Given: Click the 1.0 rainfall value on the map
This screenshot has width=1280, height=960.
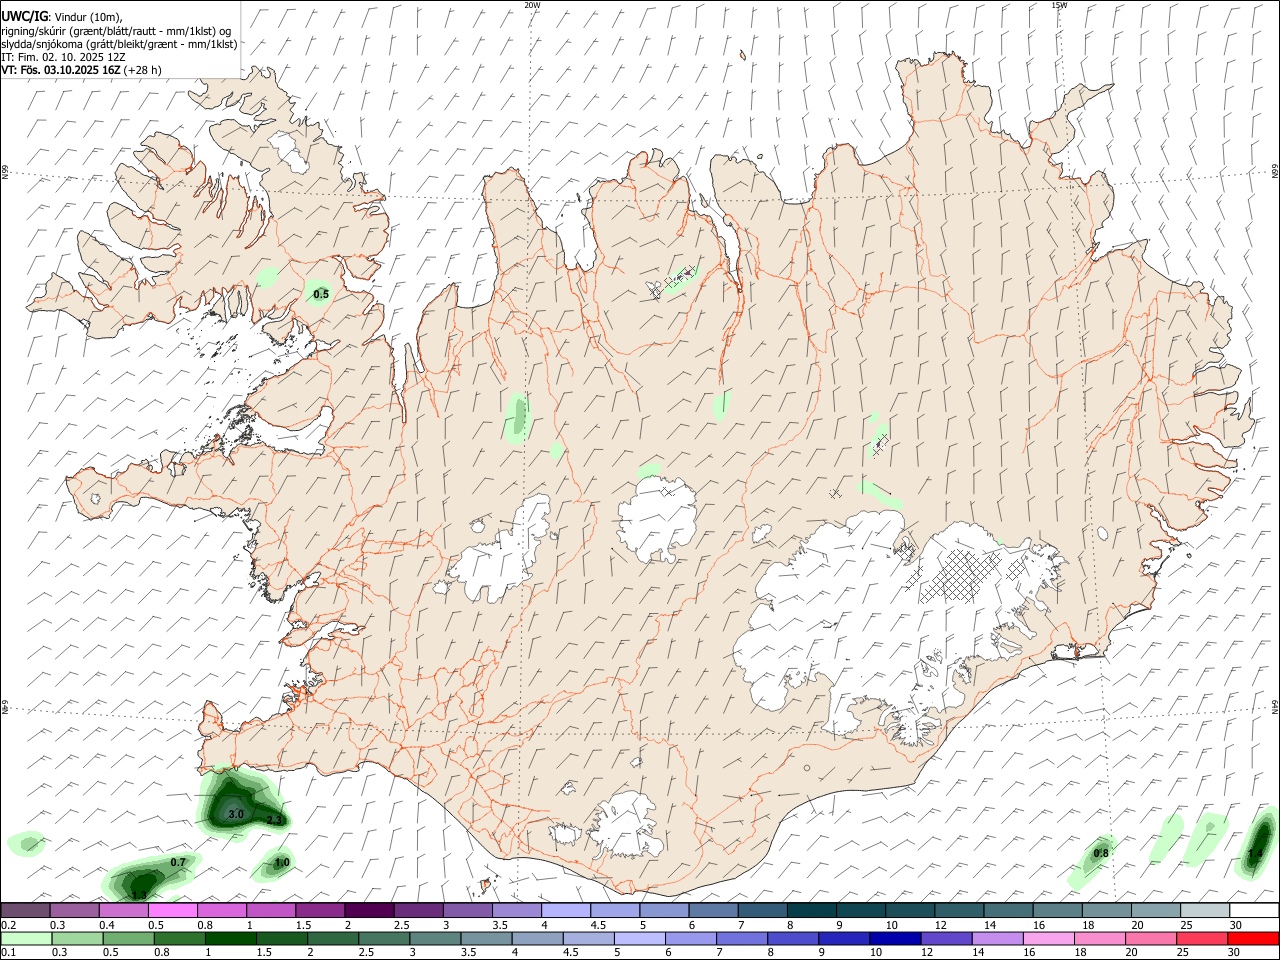Looking at the screenshot, I should (282, 862).
